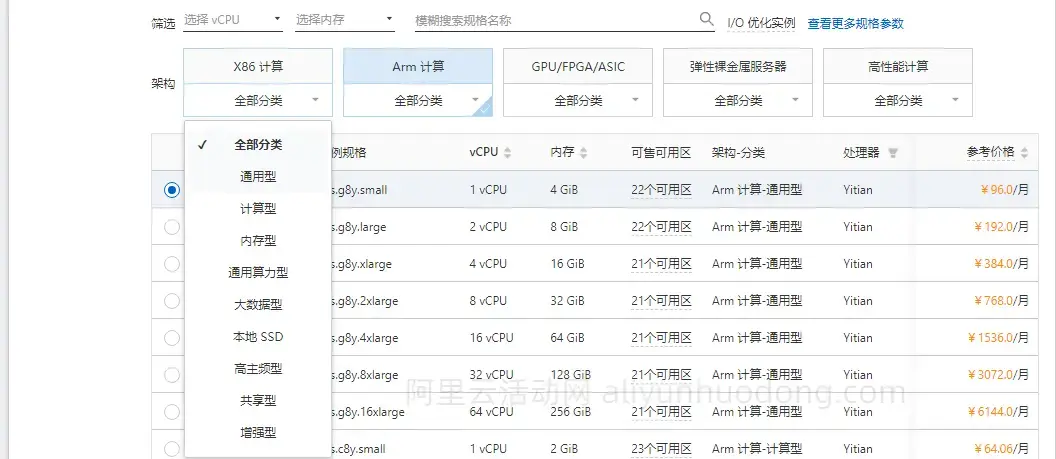Select the g8y.4xlarge radio button
This screenshot has height=459, width=1056.
(x=172, y=338)
